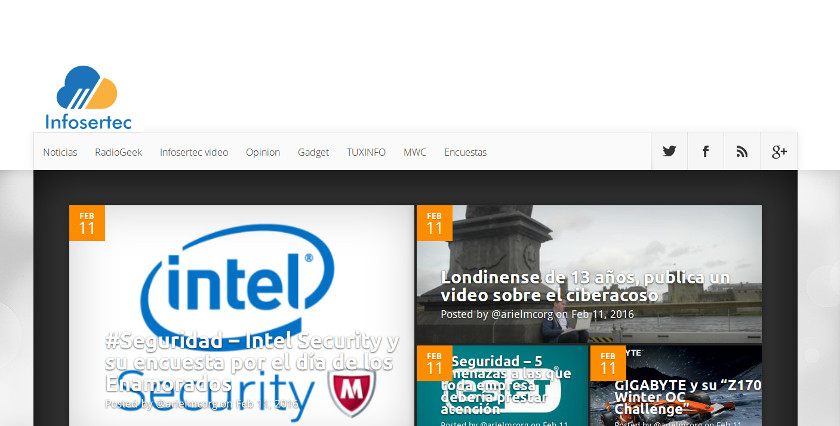Select MWC in the navigation bar
840x426 pixels.
(415, 153)
